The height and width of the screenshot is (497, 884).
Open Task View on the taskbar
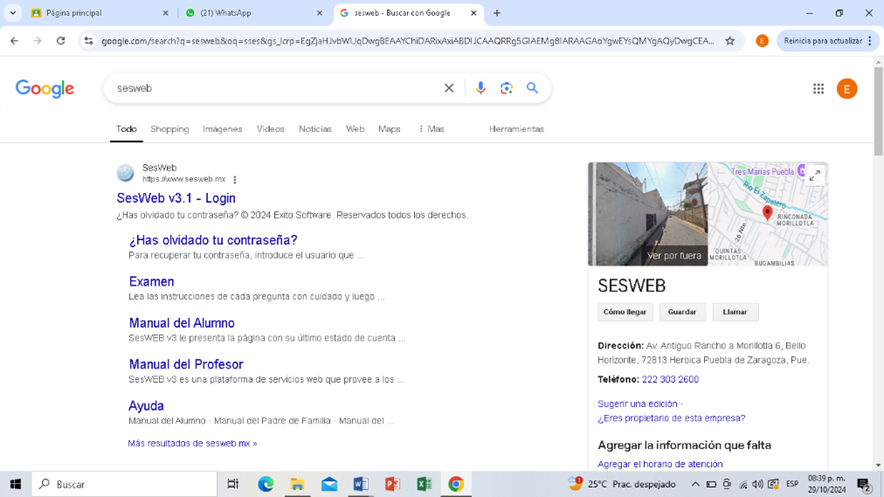coord(233,484)
